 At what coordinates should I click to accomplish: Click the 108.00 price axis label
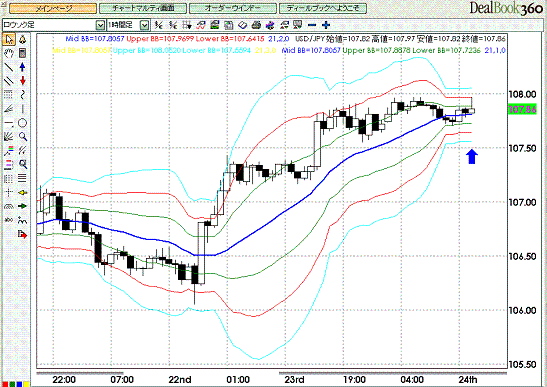[x=522, y=94]
